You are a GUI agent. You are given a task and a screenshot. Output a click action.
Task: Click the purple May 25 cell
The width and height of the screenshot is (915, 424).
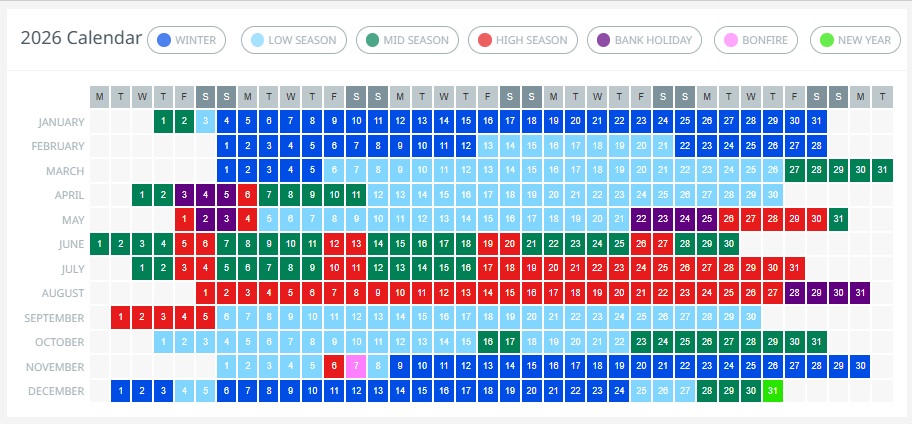coord(707,219)
